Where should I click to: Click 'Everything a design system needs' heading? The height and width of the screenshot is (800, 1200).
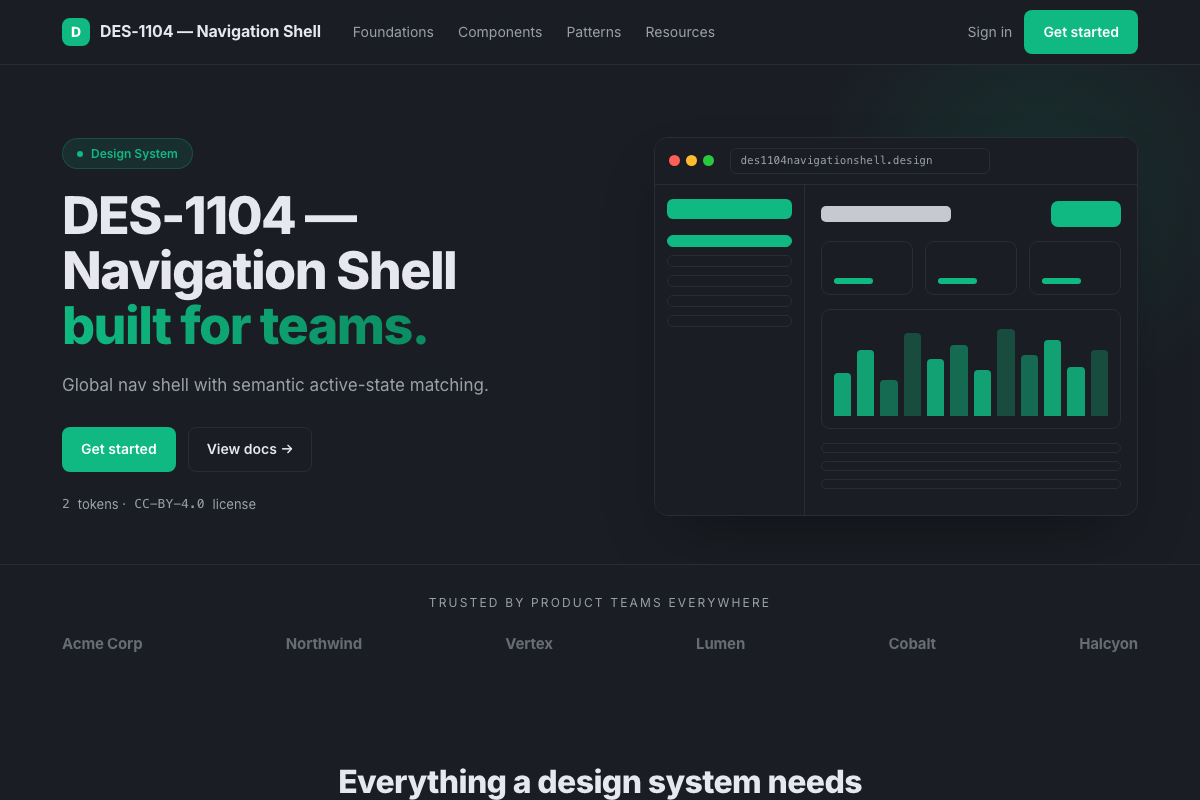pyautogui.click(x=600, y=781)
